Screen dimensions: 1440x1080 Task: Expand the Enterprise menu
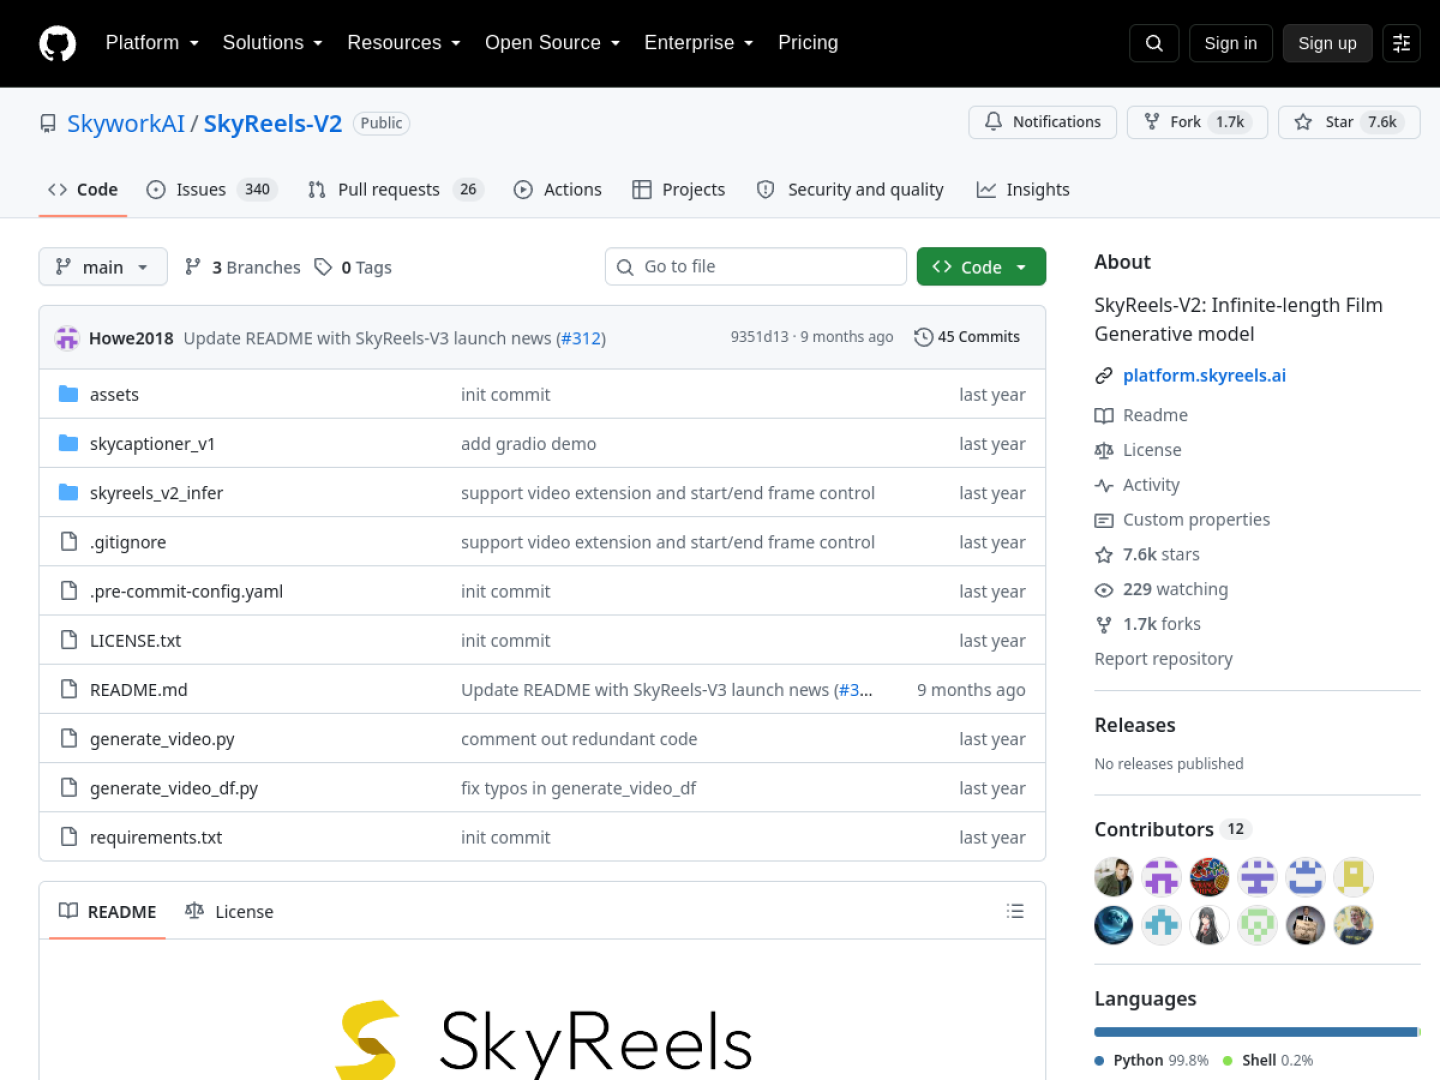pyautogui.click(x=698, y=43)
